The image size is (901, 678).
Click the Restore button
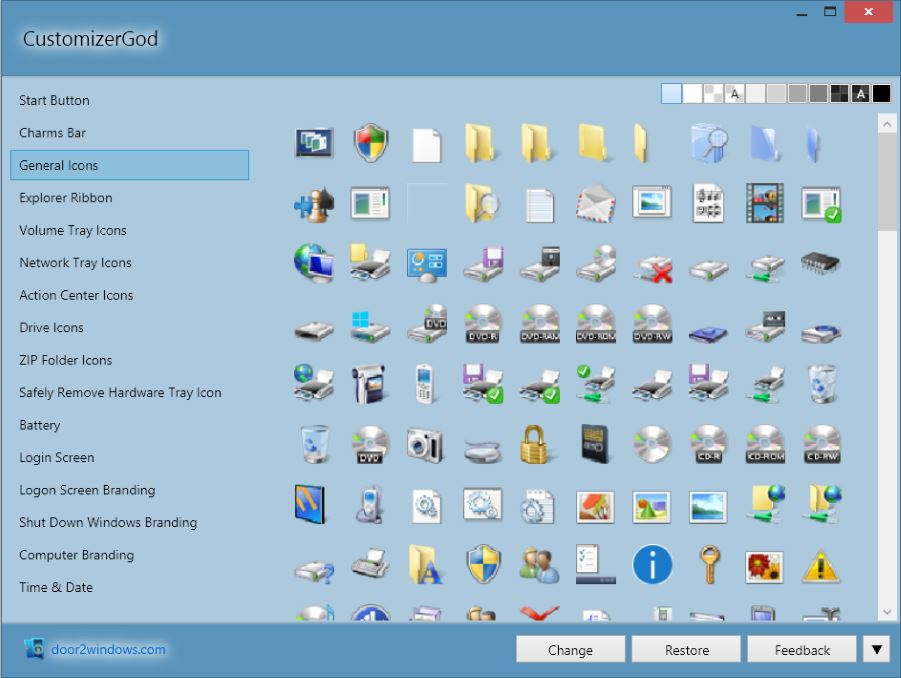point(686,649)
